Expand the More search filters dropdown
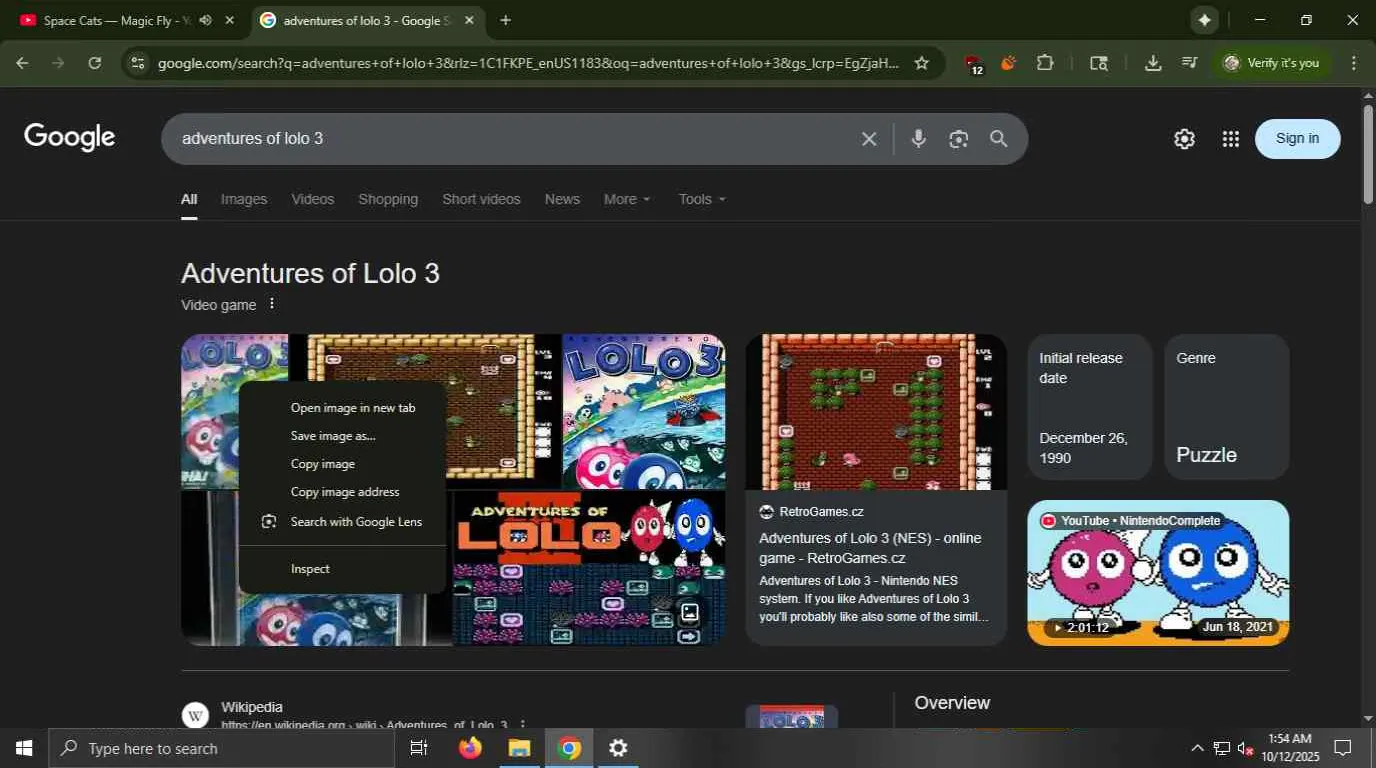The image size is (1376, 768). (x=627, y=199)
